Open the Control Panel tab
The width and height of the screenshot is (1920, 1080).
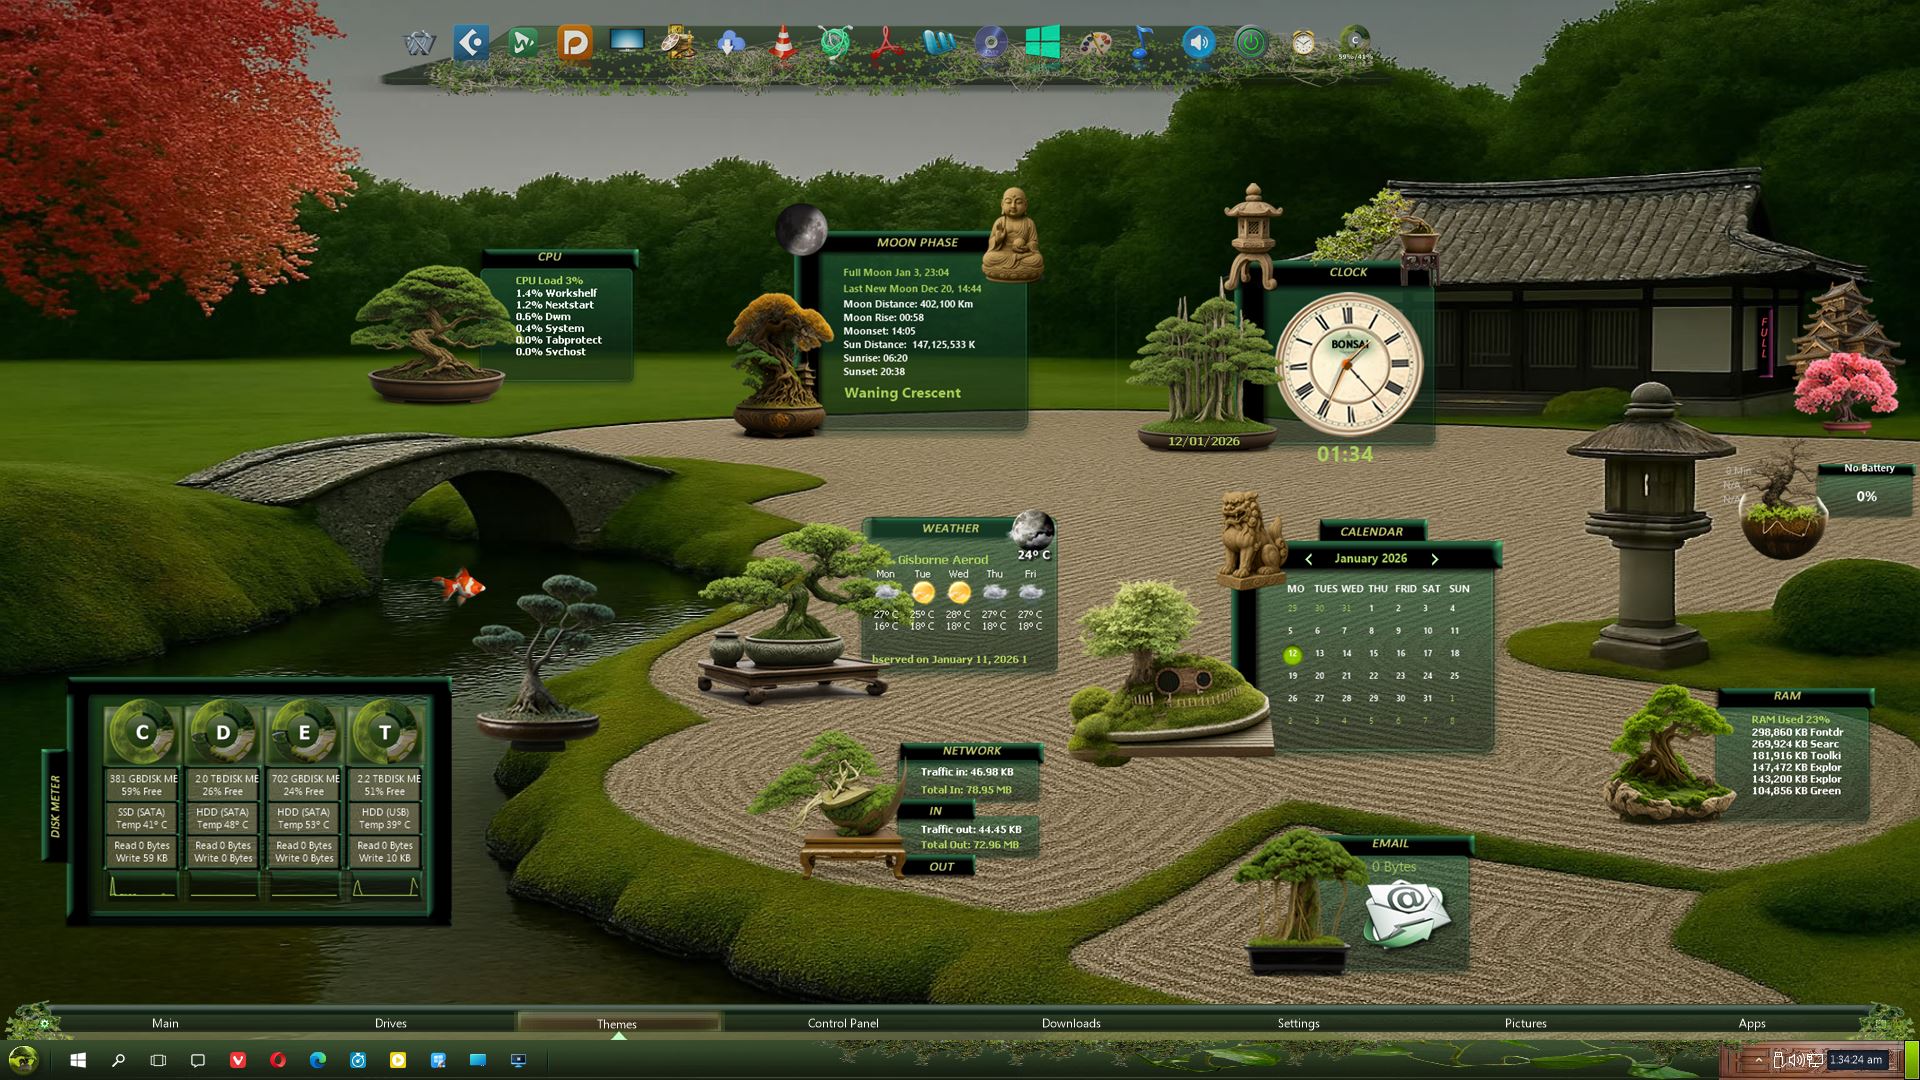842,1023
